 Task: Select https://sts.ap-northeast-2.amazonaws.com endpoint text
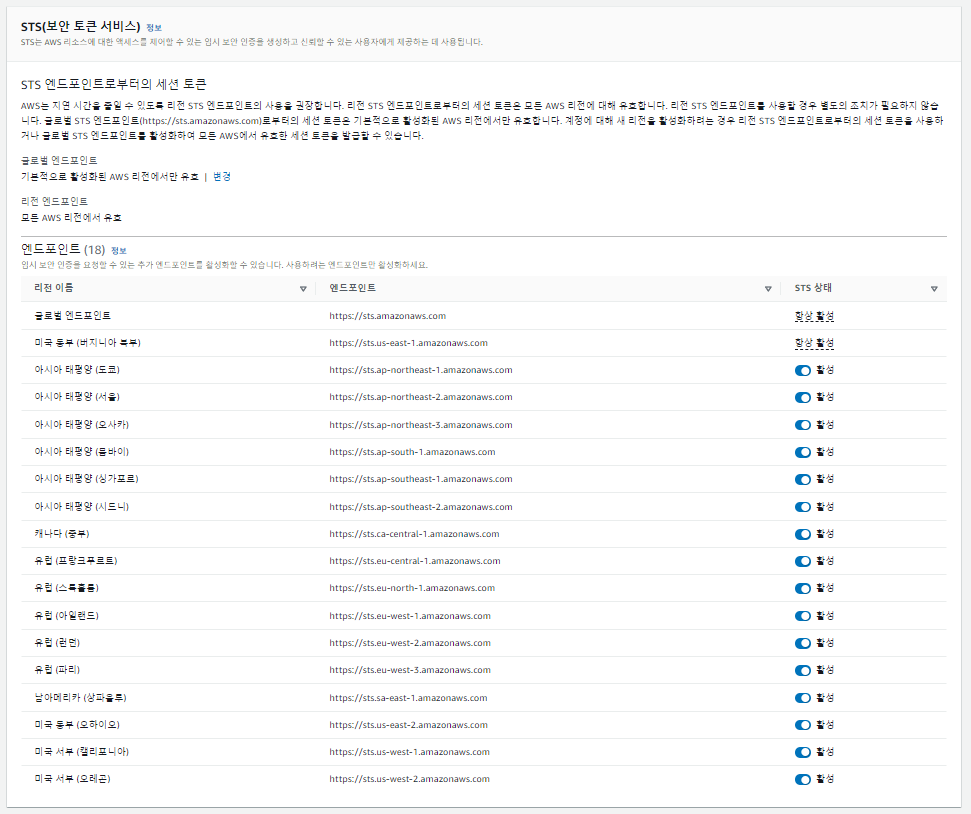click(421, 397)
